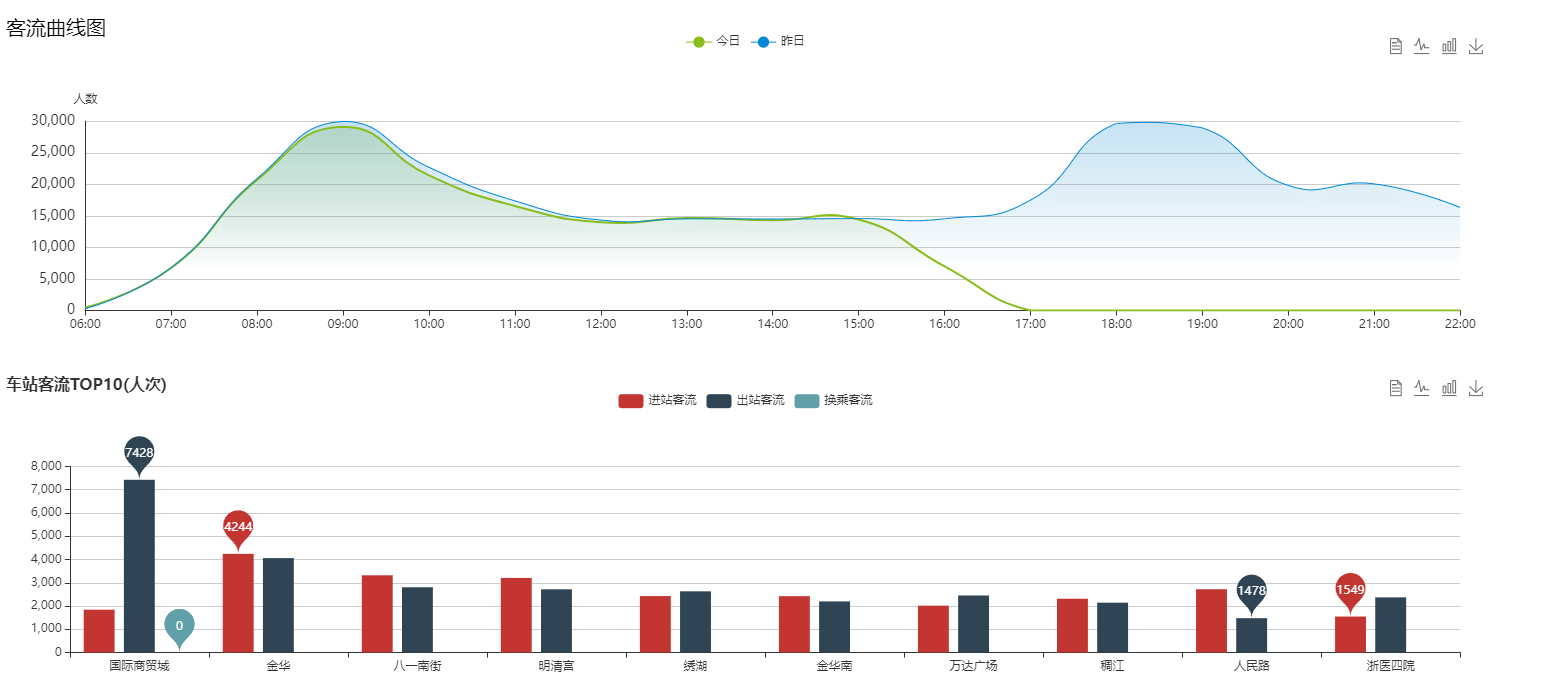Hide the 出站客流 legend series
1554x680 pixels.
point(746,400)
